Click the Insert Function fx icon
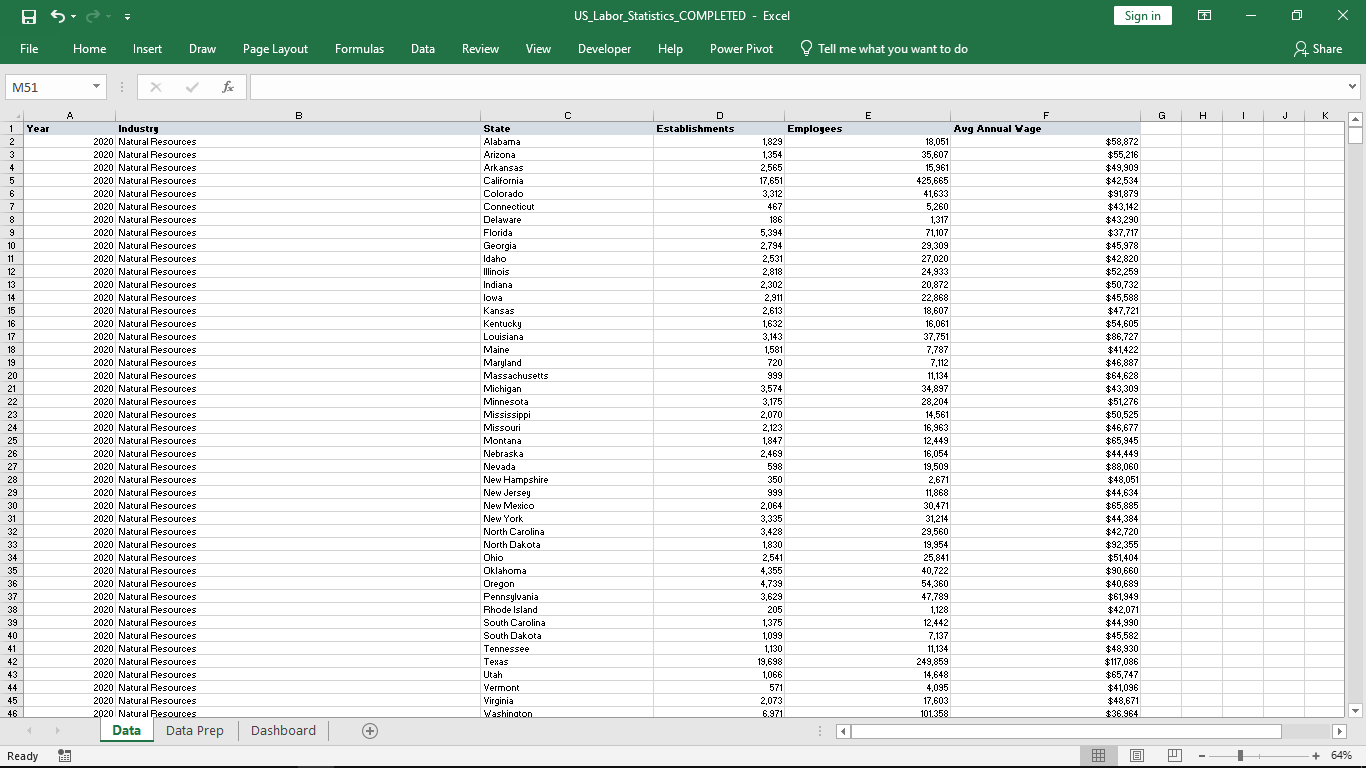This screenshot has height=768, width=1366. pyautogui.click(x=228, y=87)
